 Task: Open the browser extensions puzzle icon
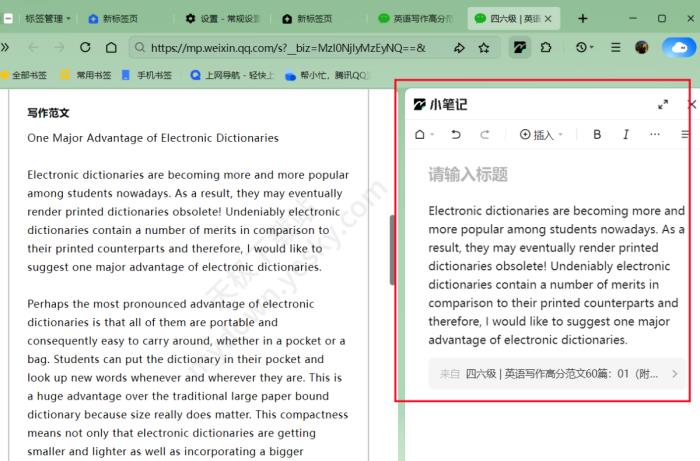coord(546,47)
